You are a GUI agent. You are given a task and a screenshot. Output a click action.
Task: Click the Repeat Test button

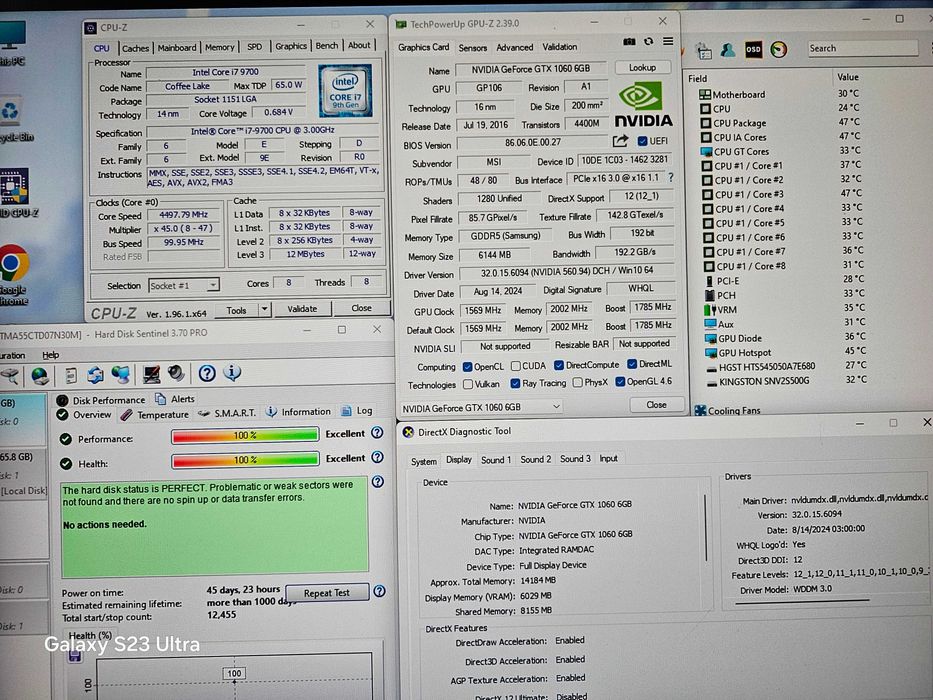[327, 593]
